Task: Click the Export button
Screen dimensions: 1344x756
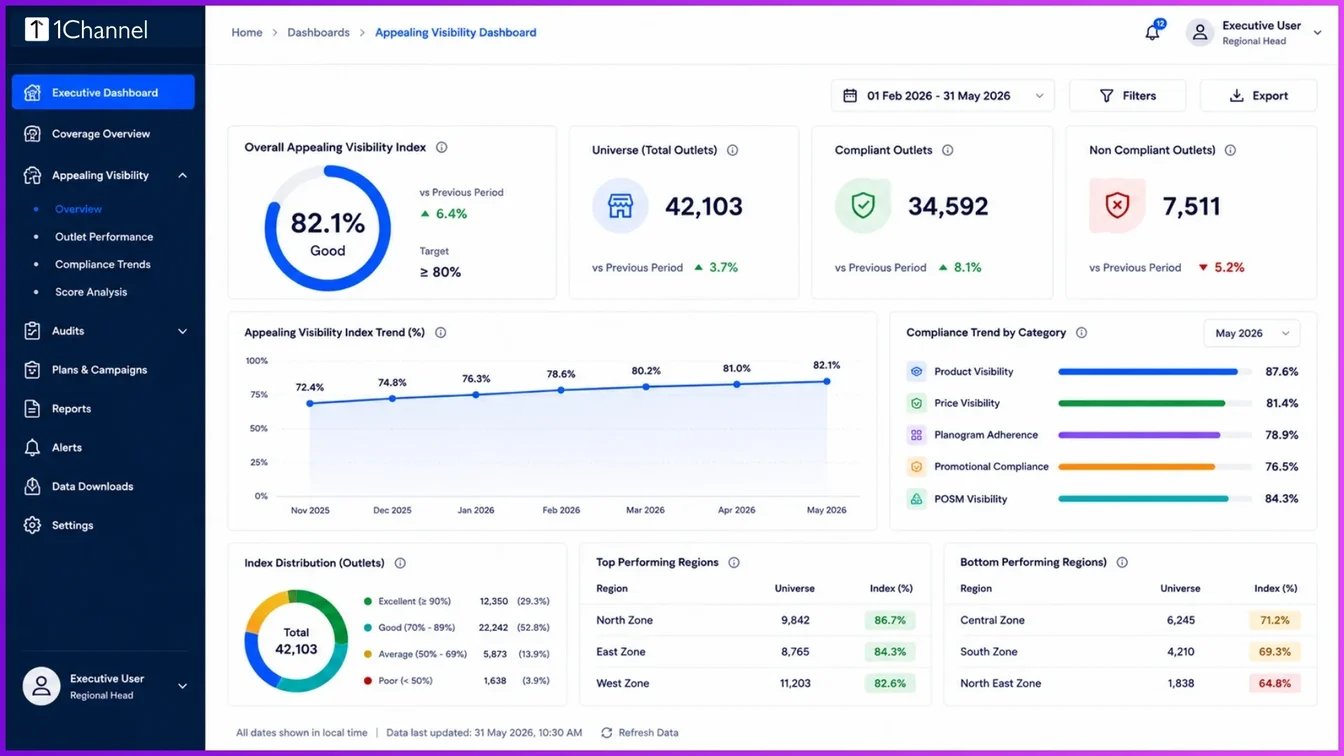Action: click(x=1258, y=96)
